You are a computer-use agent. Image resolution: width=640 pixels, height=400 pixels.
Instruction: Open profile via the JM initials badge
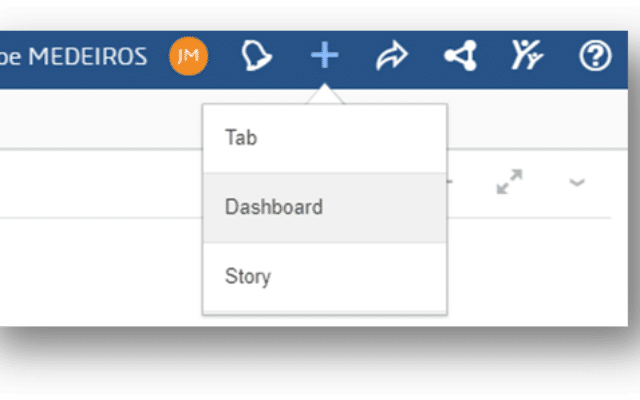tap(188, 57)
